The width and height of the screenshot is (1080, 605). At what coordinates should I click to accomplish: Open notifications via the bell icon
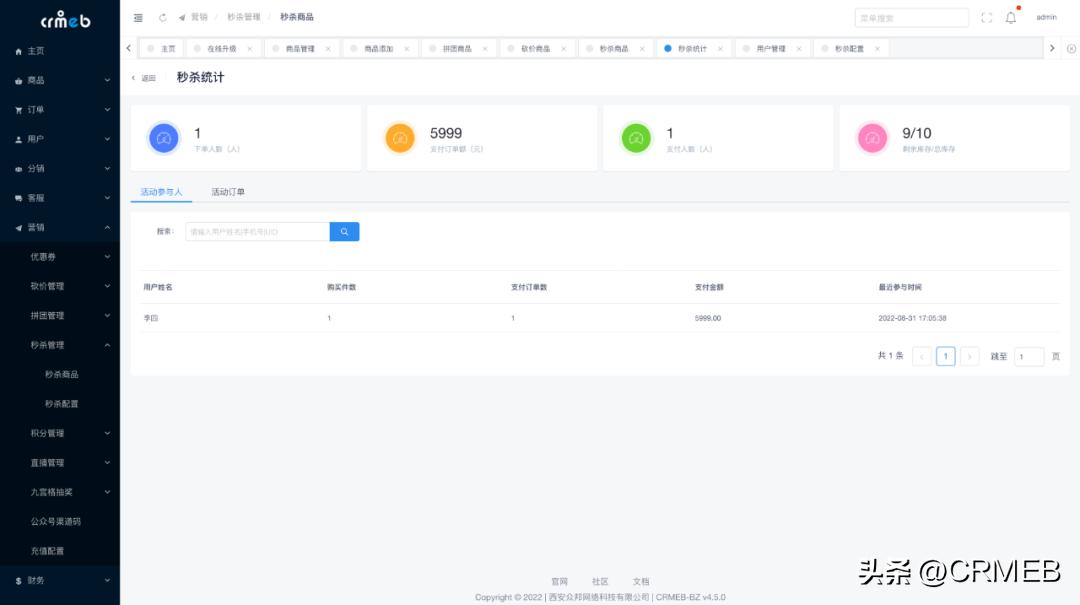coord(1012,16)
